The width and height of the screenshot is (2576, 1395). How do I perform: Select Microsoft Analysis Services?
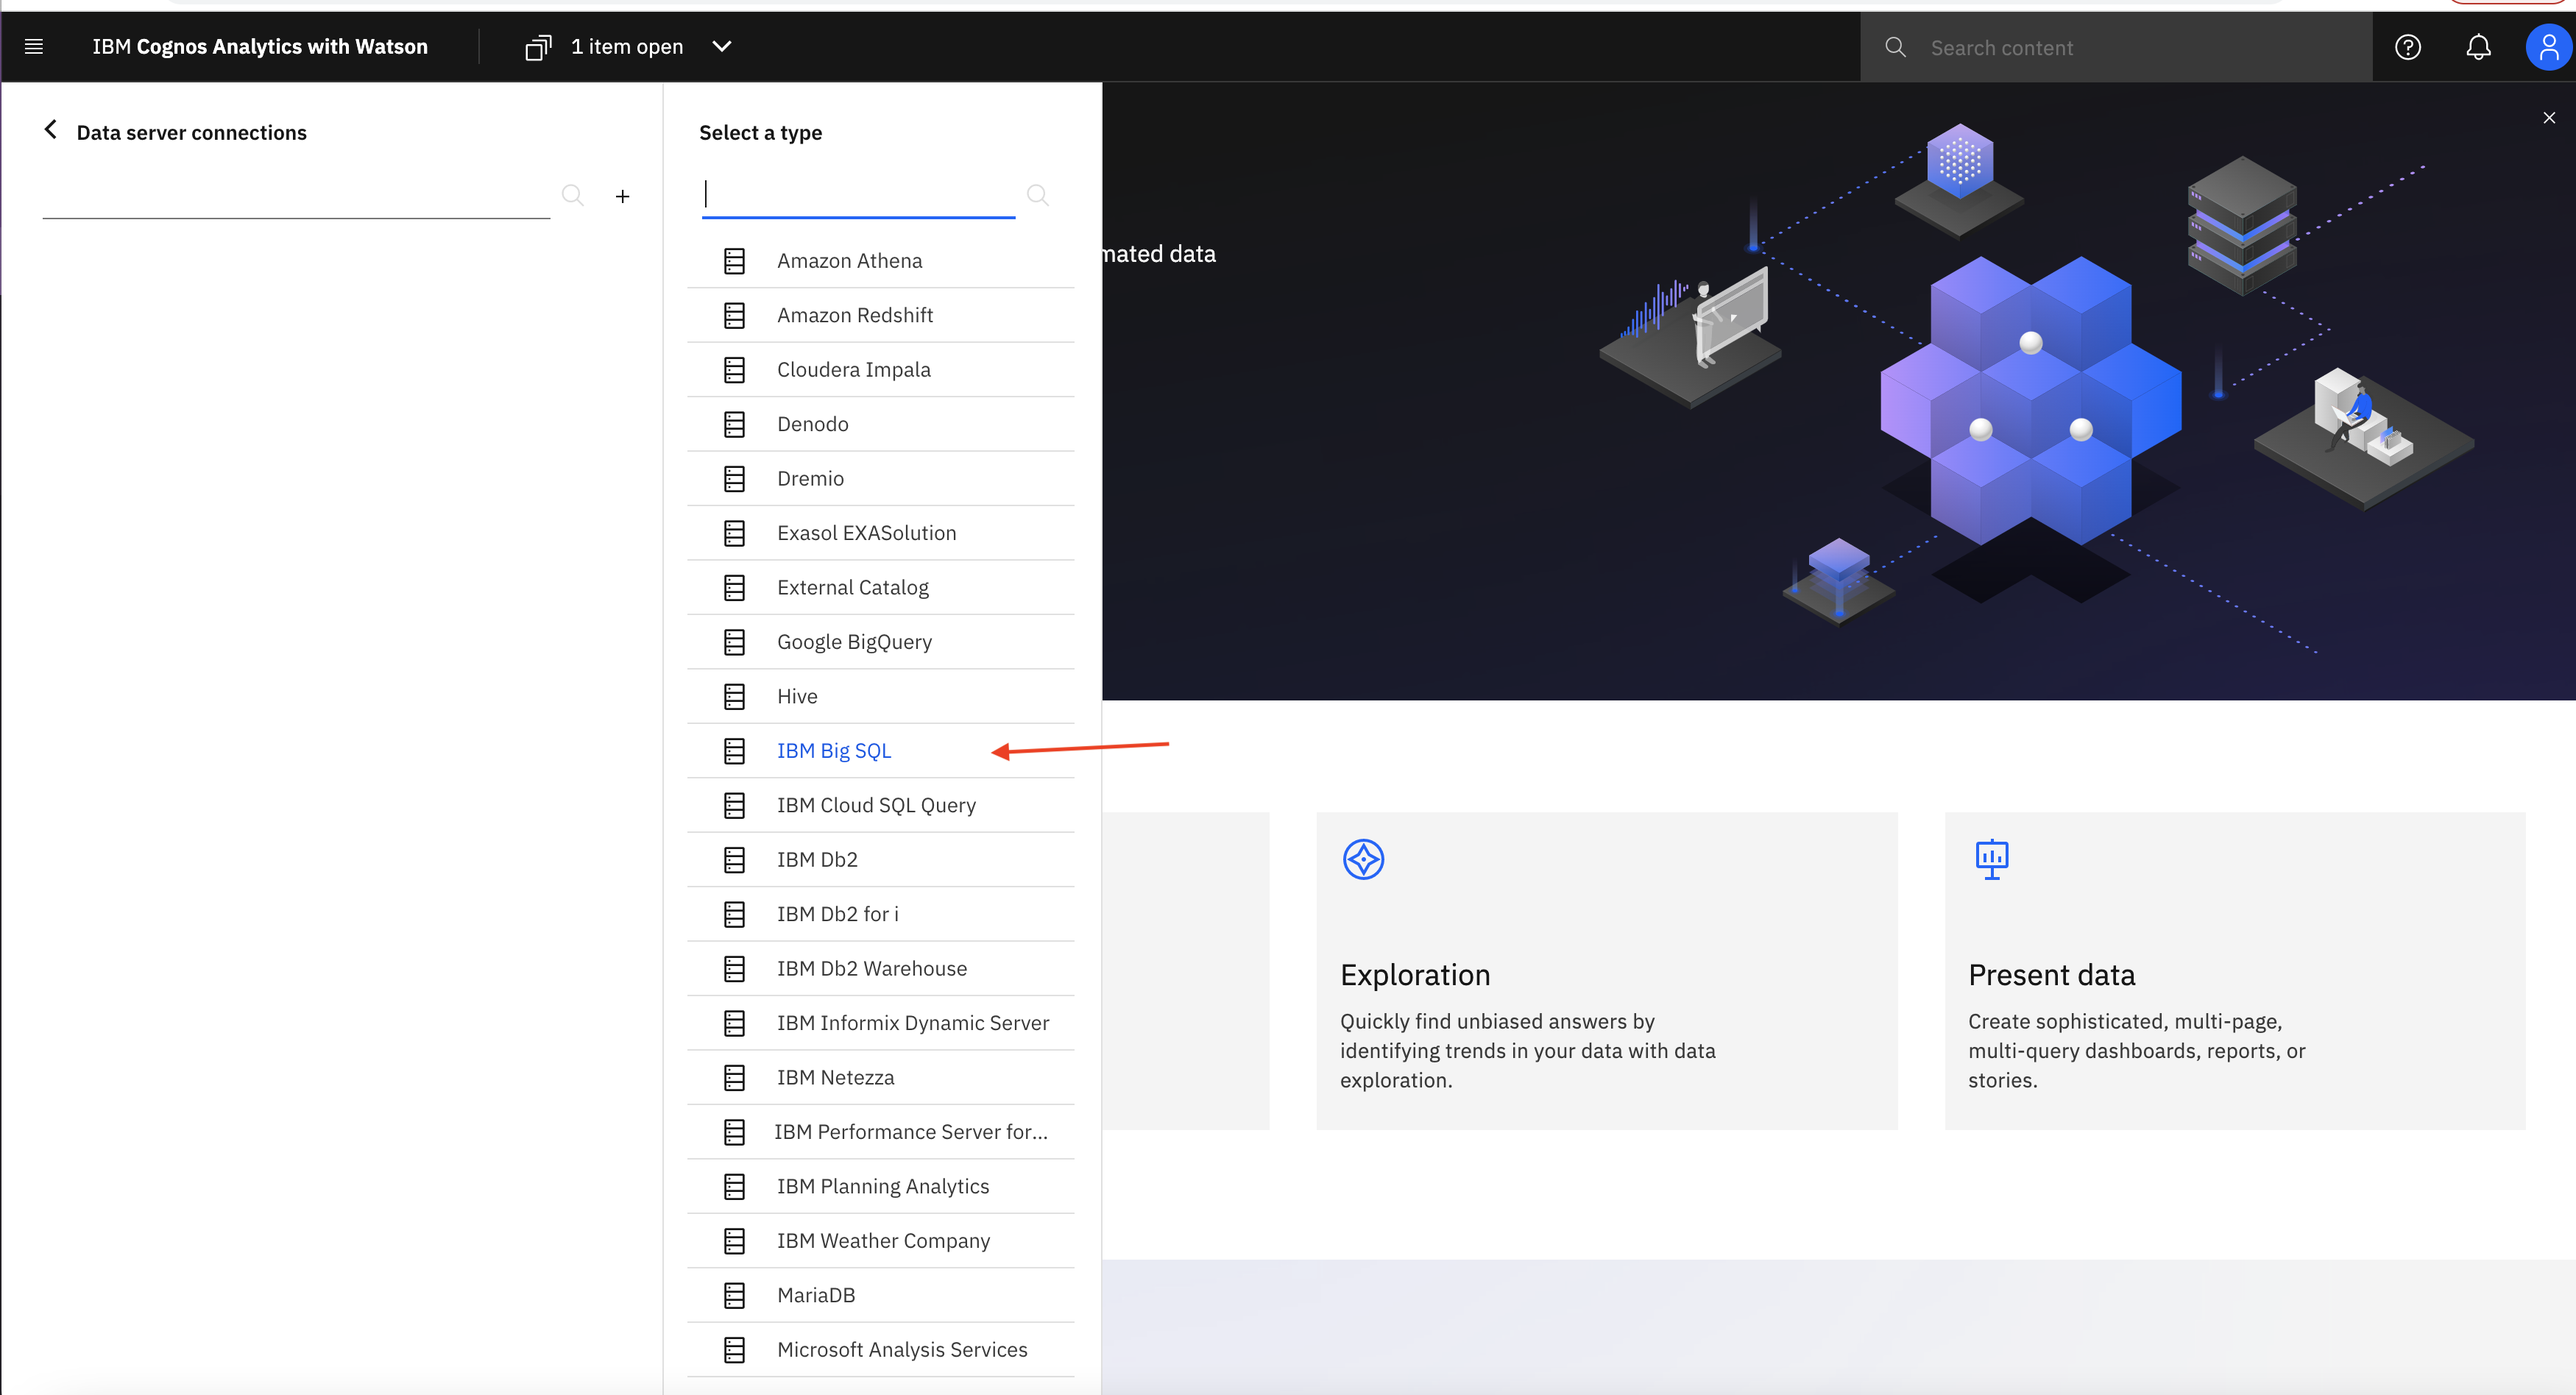[x=880, y=1350]
